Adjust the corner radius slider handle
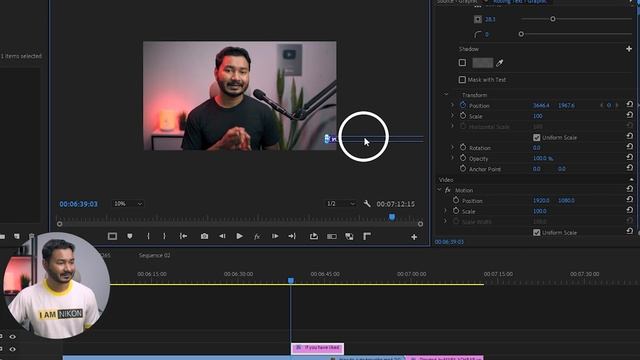 click(x=521, y=34)
